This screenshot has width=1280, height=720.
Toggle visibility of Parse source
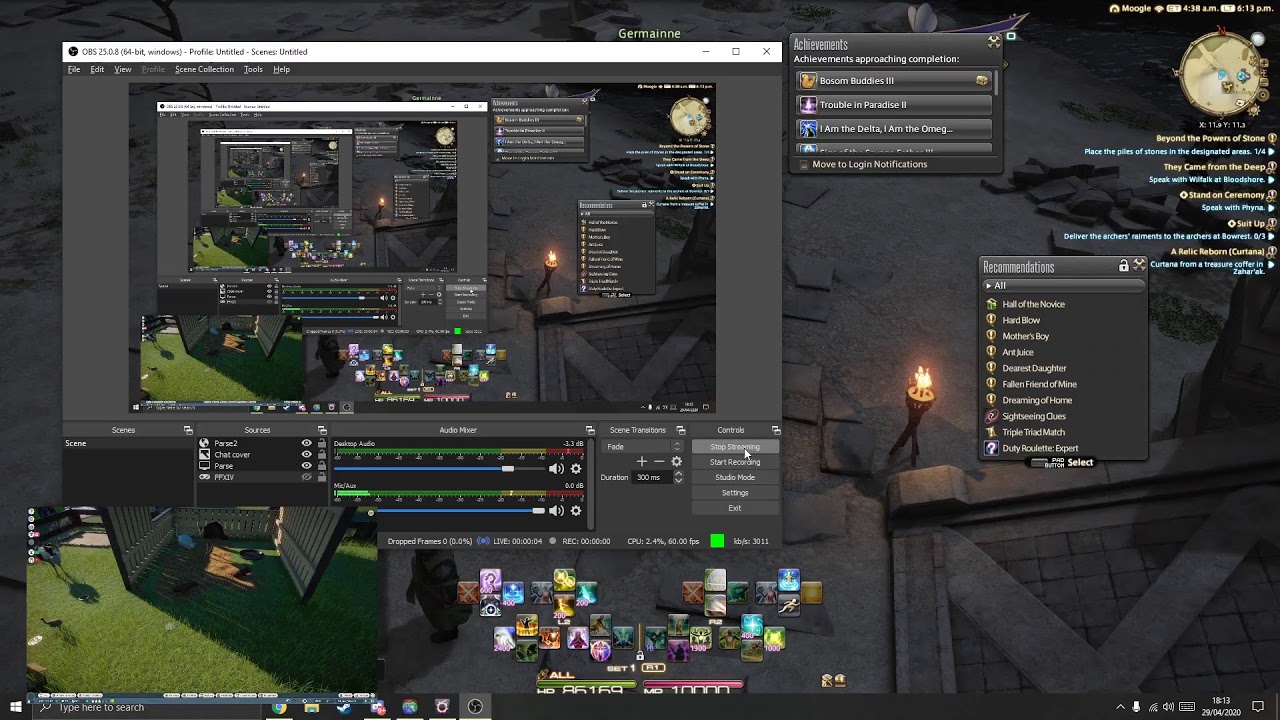(306, 466)
